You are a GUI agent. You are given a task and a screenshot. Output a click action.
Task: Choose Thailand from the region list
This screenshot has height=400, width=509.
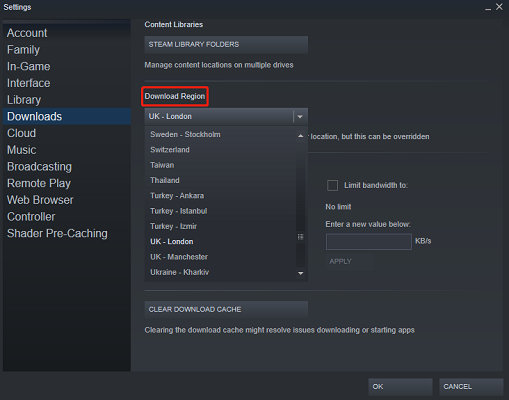pyautogui.click(x=221, y=180)
